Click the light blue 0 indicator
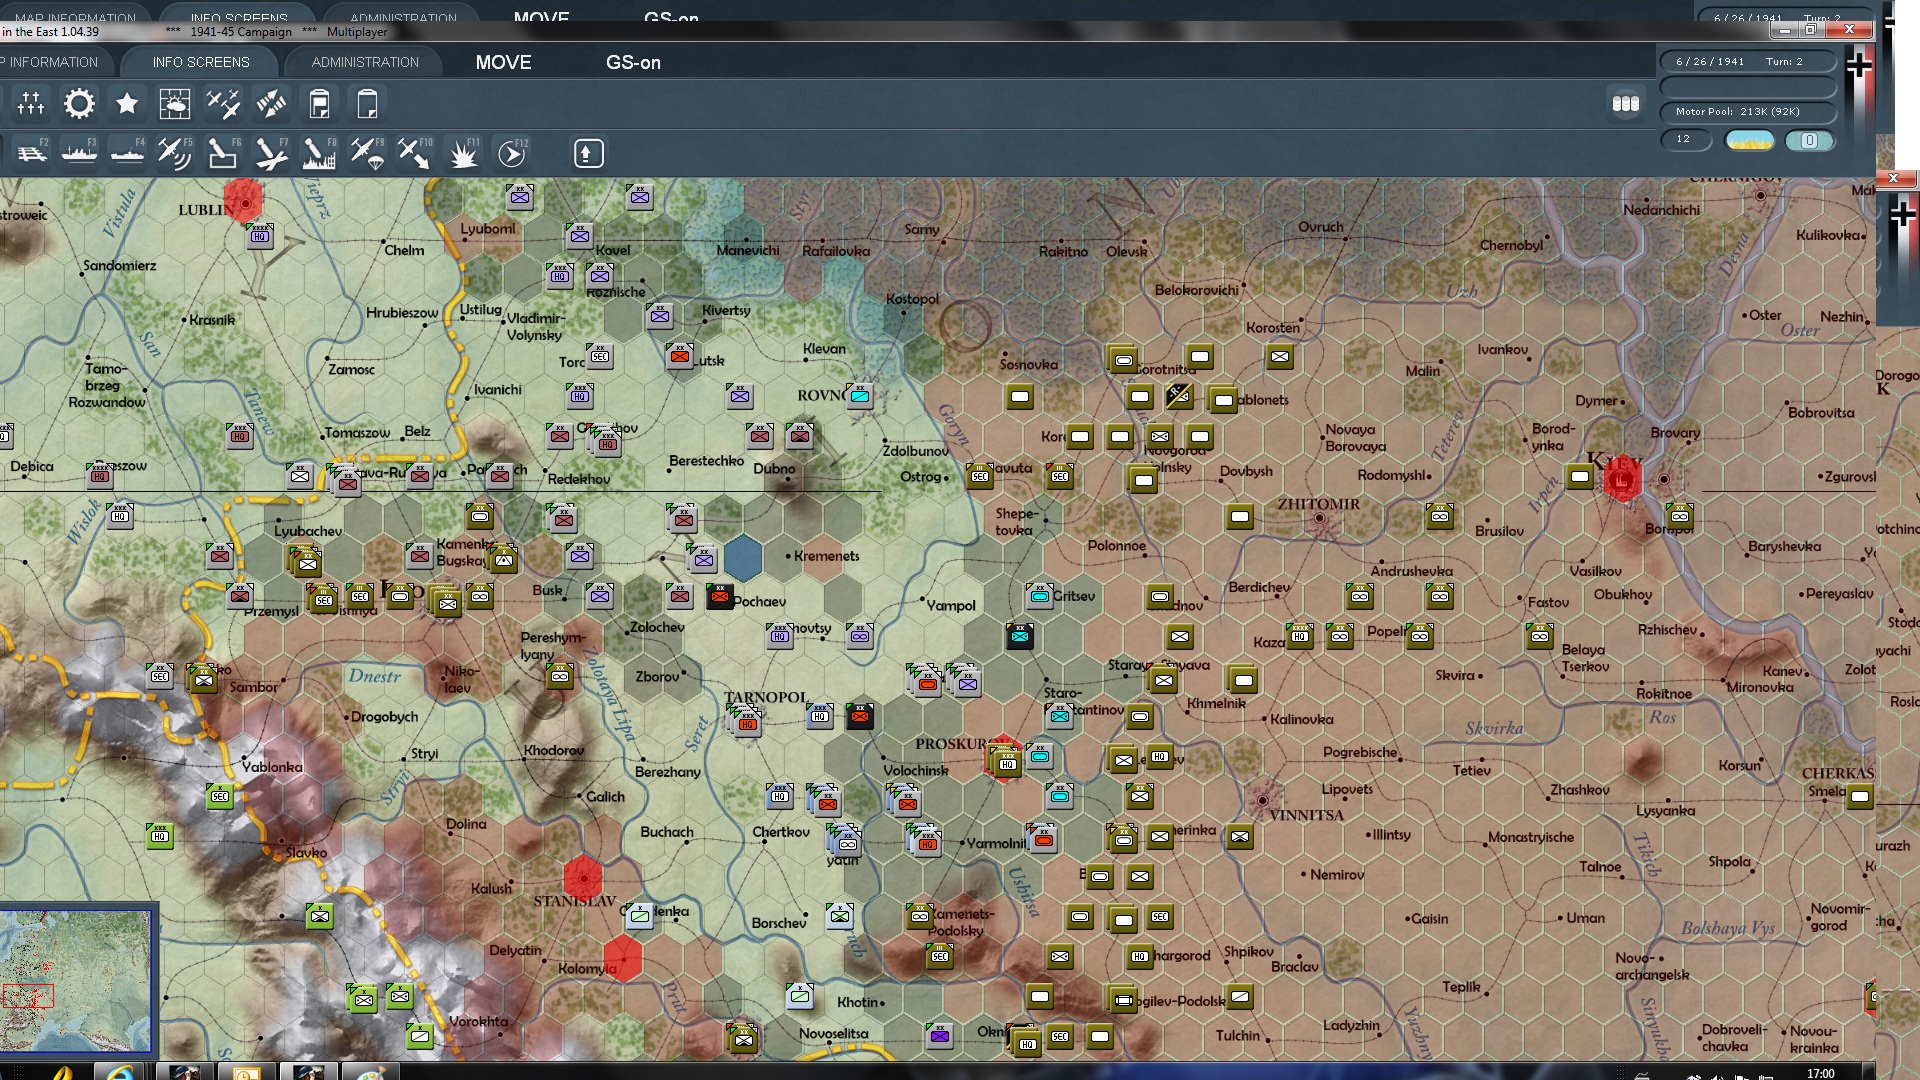 click(x=1809, y=140)
